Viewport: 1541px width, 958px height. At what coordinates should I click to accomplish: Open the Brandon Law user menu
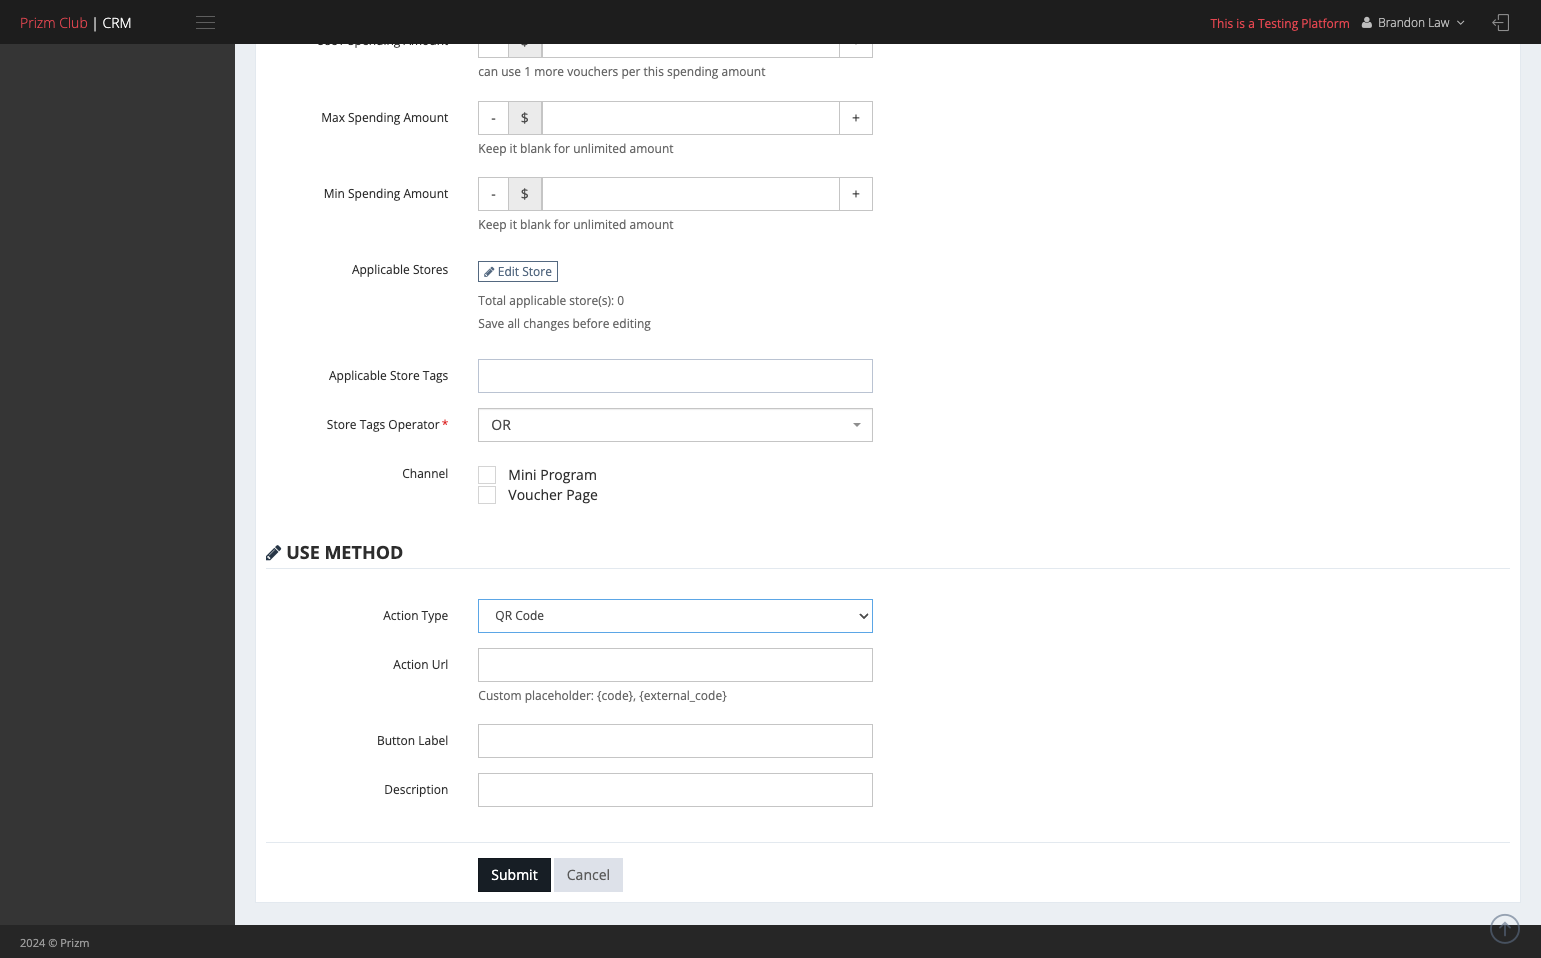point(1413,23)
